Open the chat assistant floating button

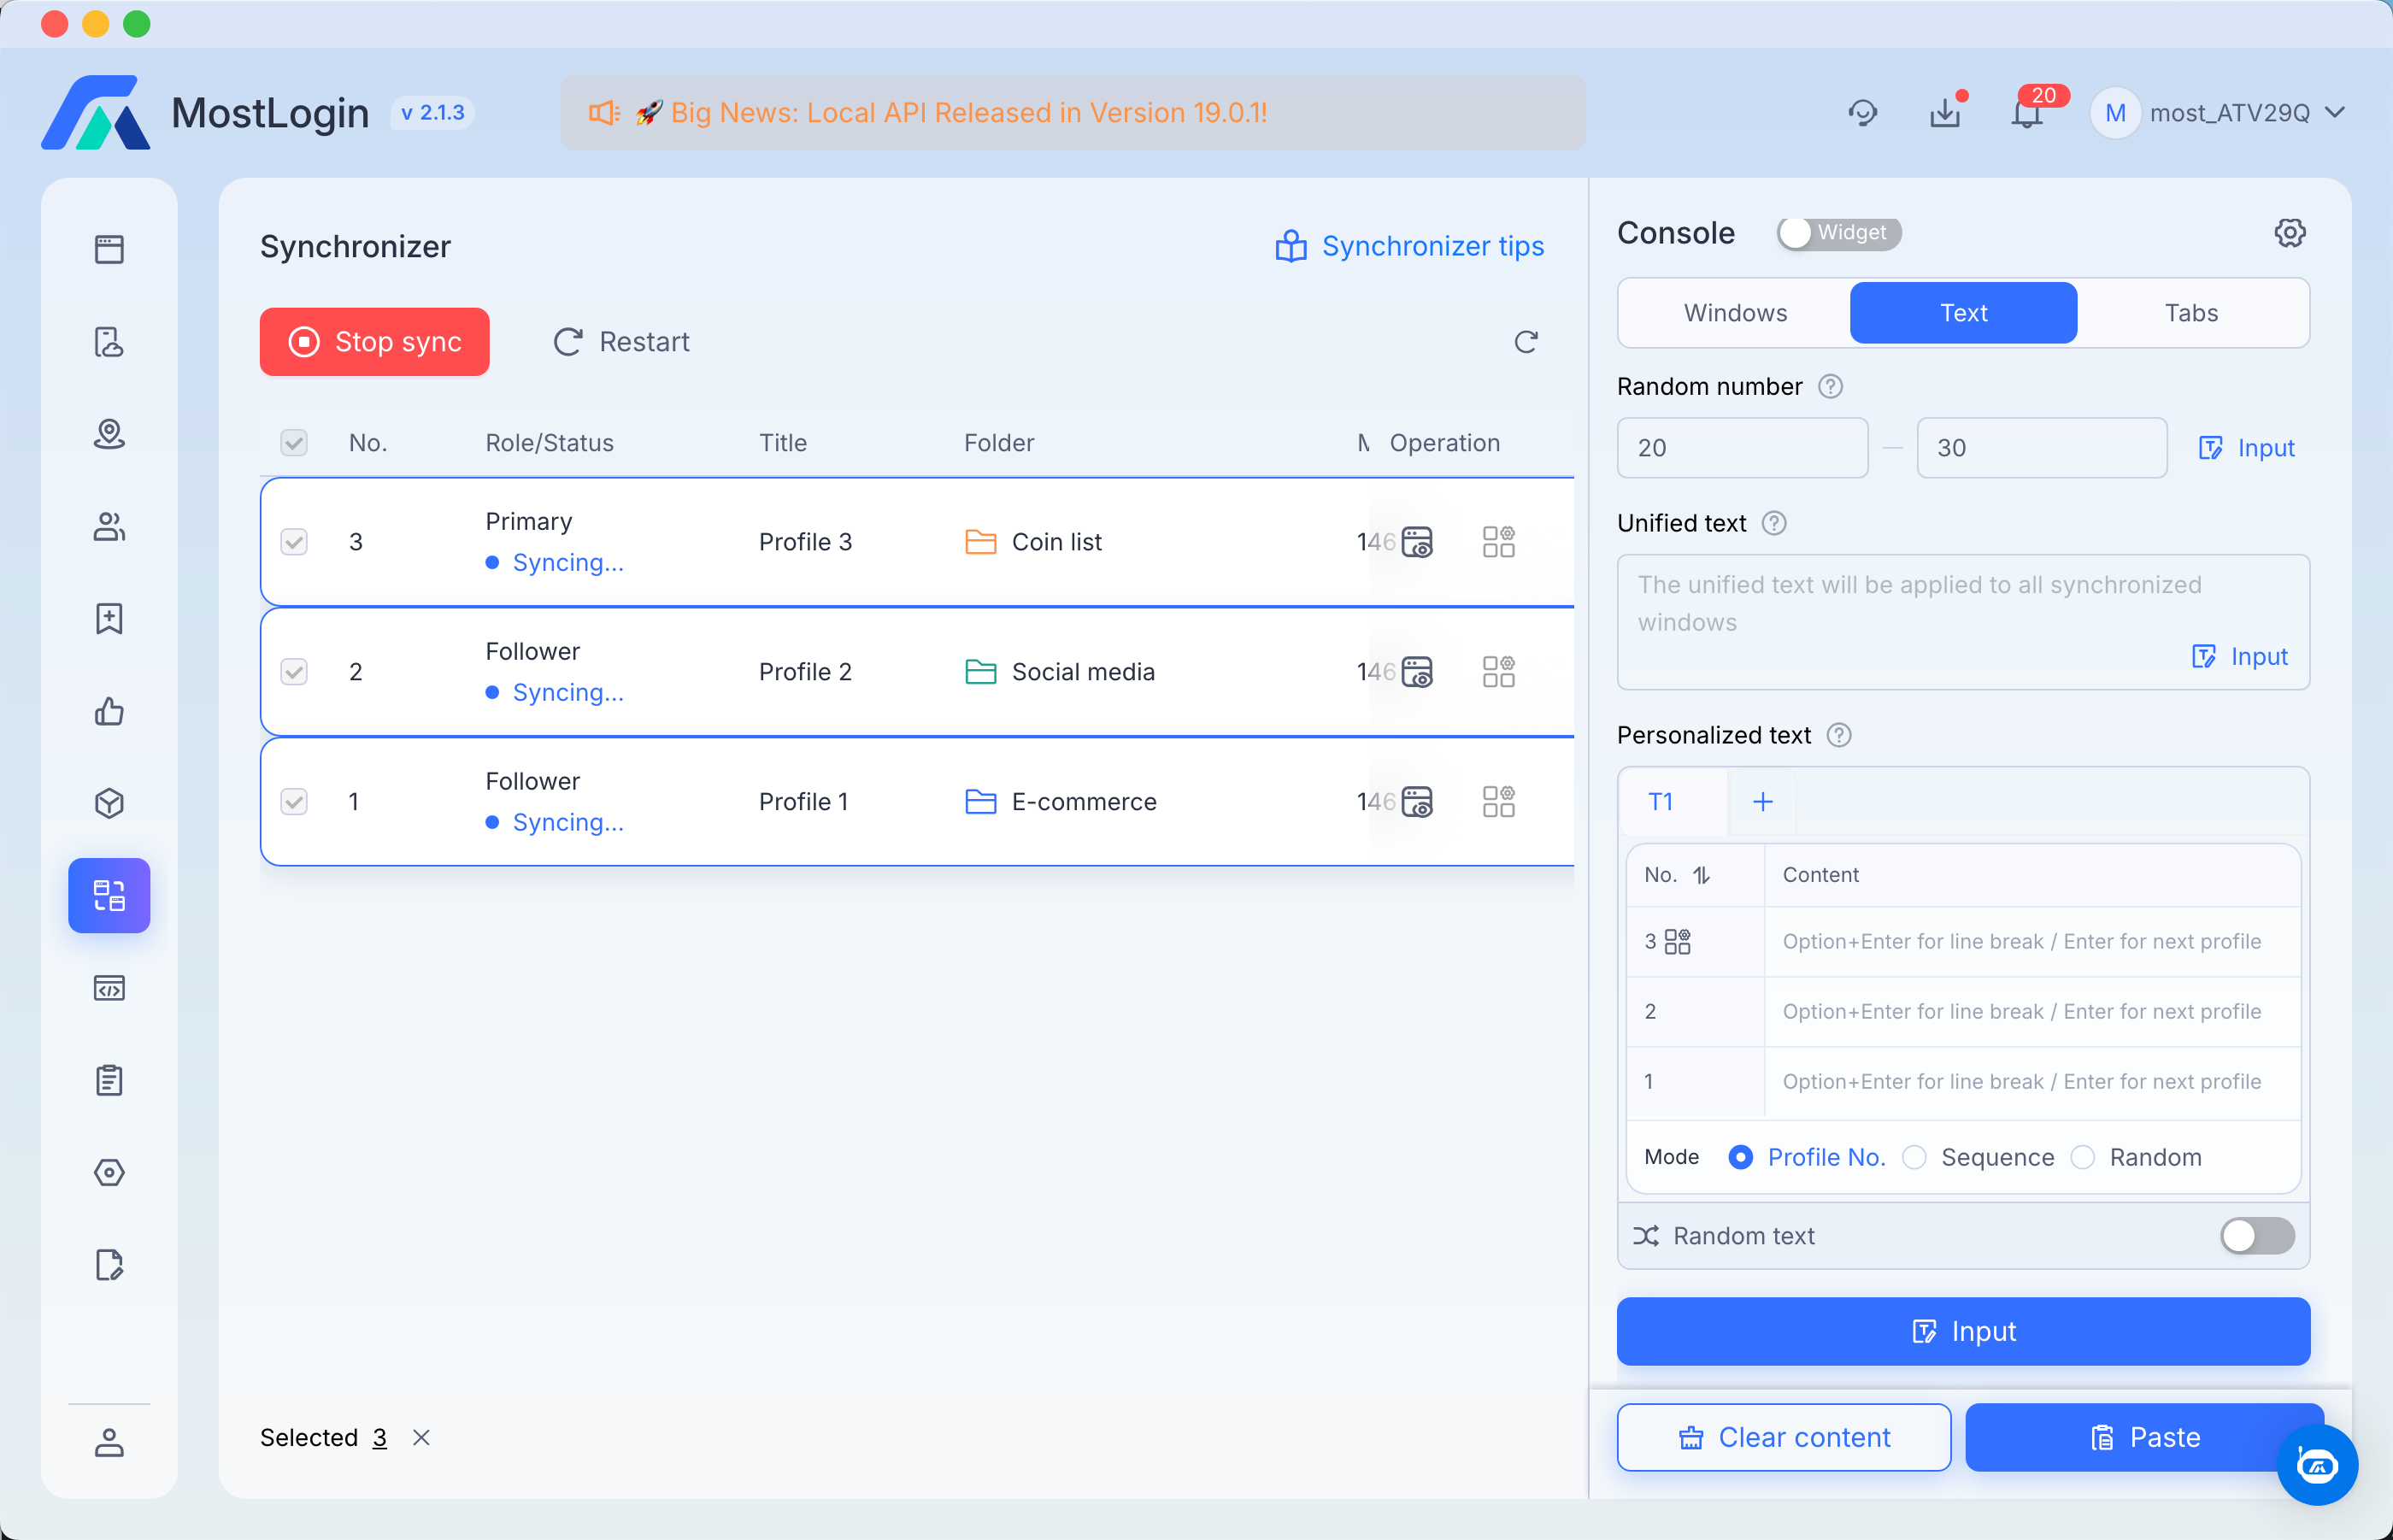pos(2317,1465)
